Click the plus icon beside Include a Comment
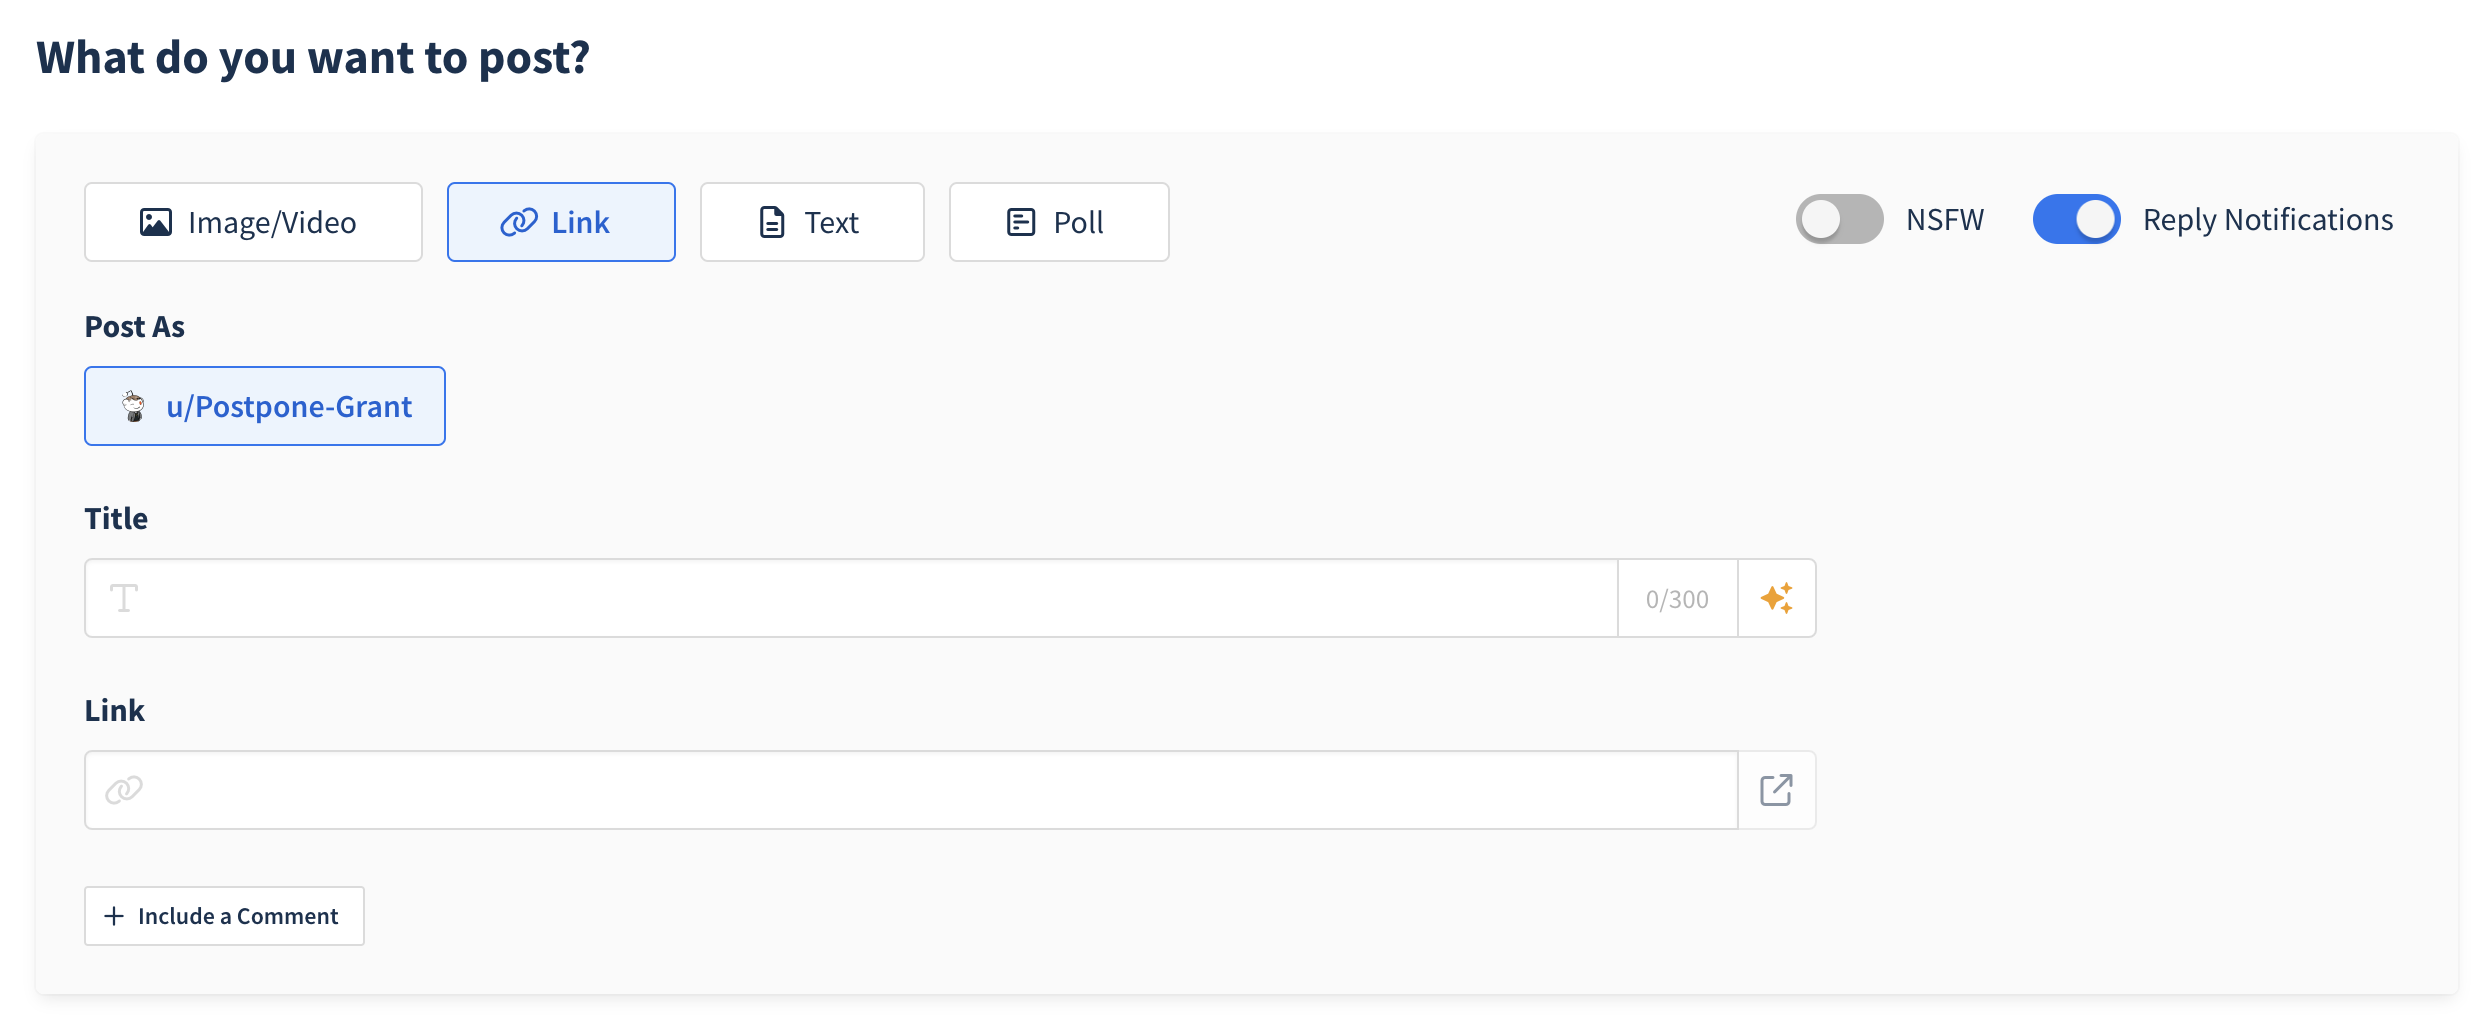The width and height of the screenshot is (2492, 1030). [115, 916]
